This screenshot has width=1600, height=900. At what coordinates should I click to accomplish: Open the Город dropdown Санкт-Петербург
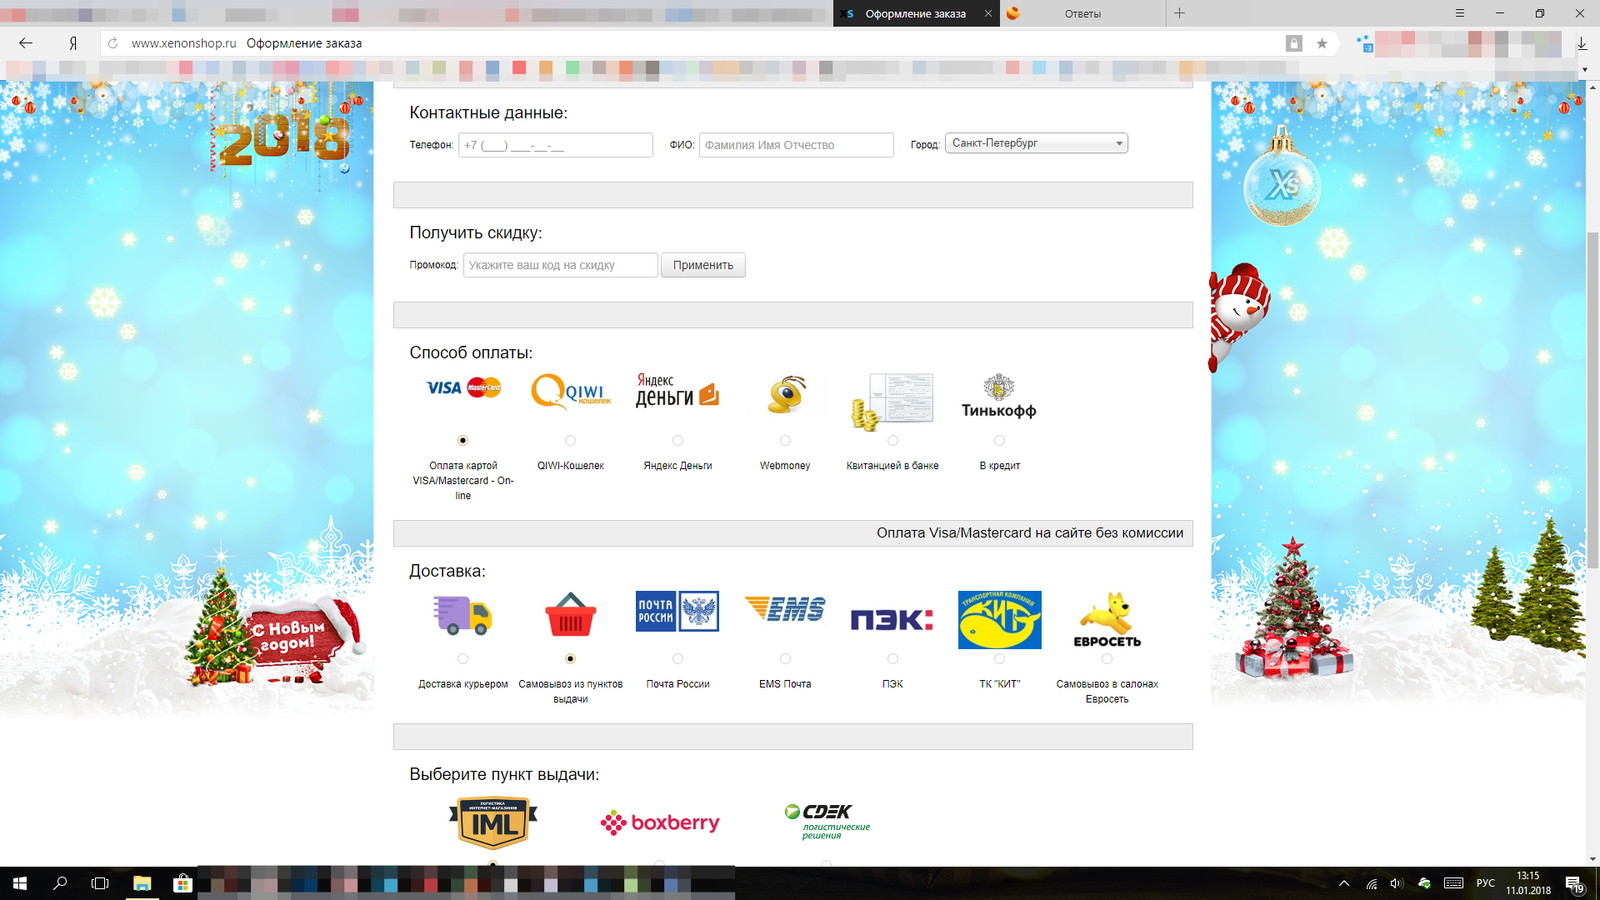(1036, 143)
